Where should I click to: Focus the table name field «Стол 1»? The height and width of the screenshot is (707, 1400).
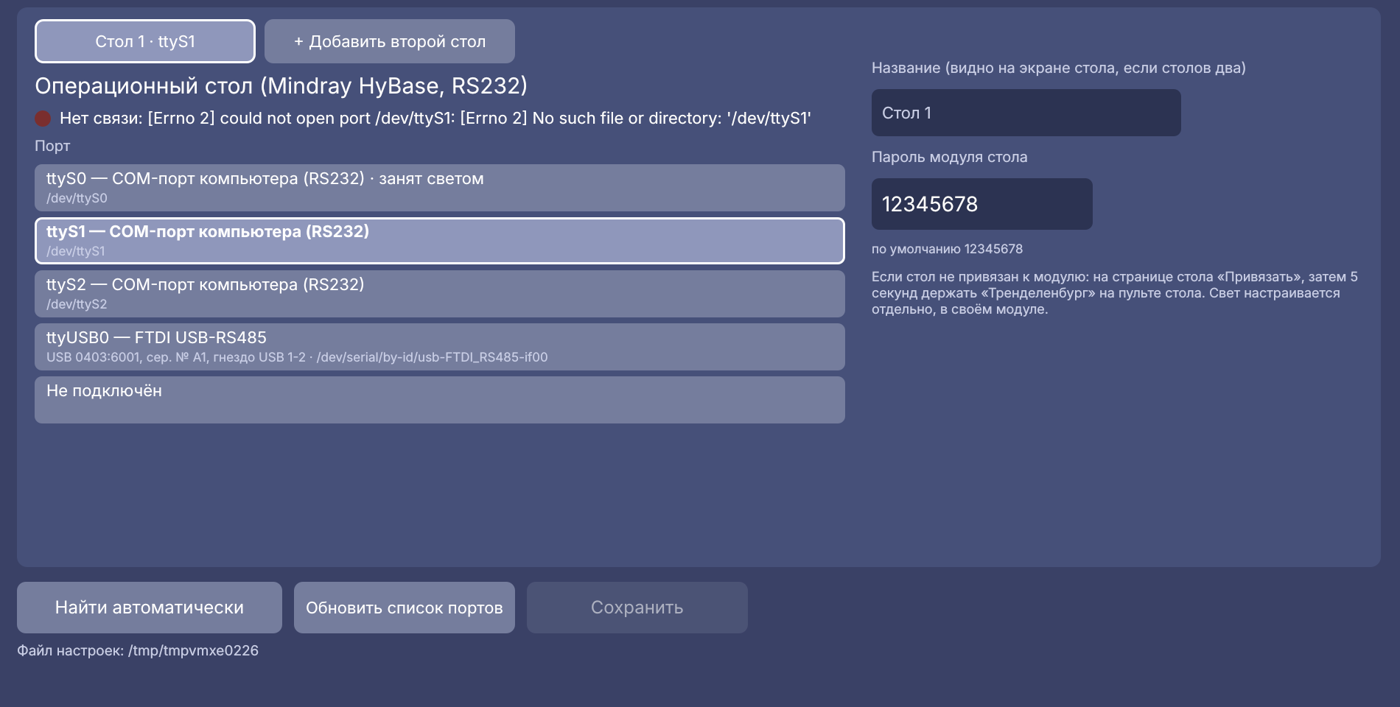[1026, 113]
